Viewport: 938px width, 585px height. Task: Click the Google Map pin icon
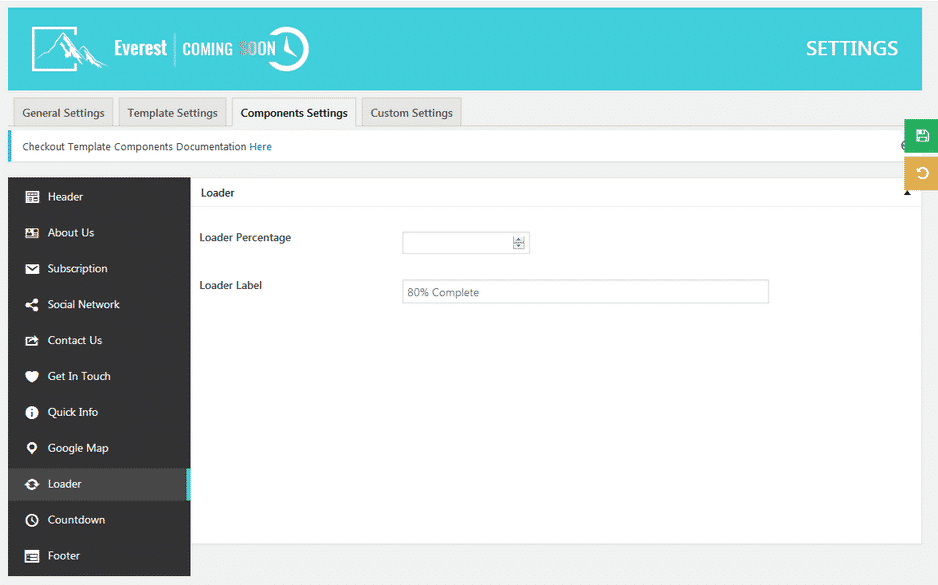coord(32,448)
